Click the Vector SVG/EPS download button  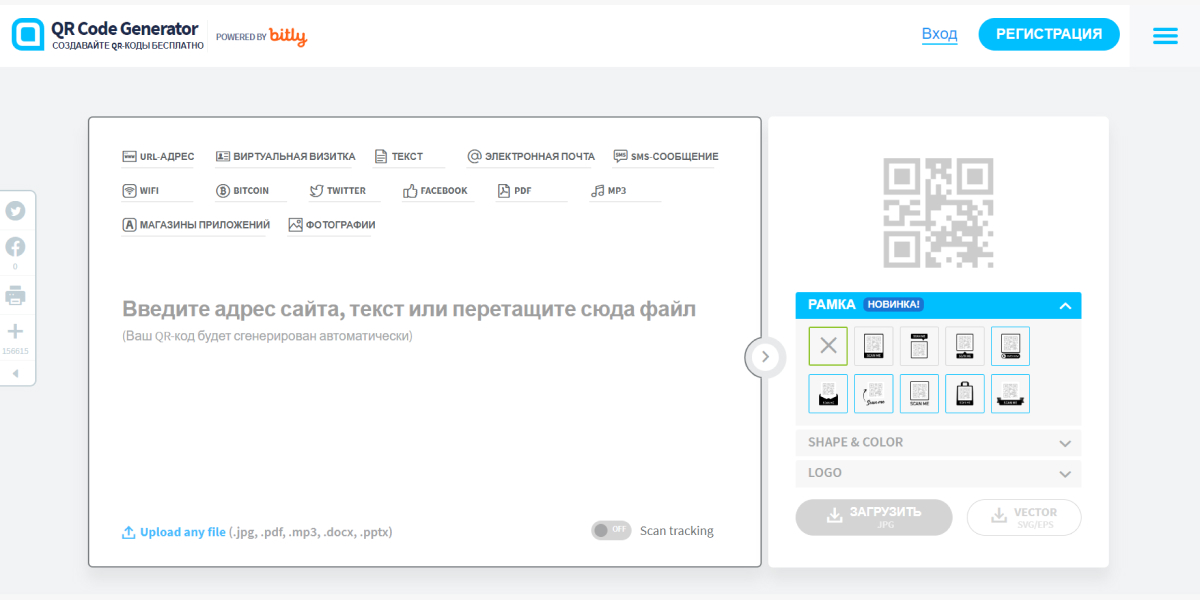pyautogui.click(x=1024, y=517)
